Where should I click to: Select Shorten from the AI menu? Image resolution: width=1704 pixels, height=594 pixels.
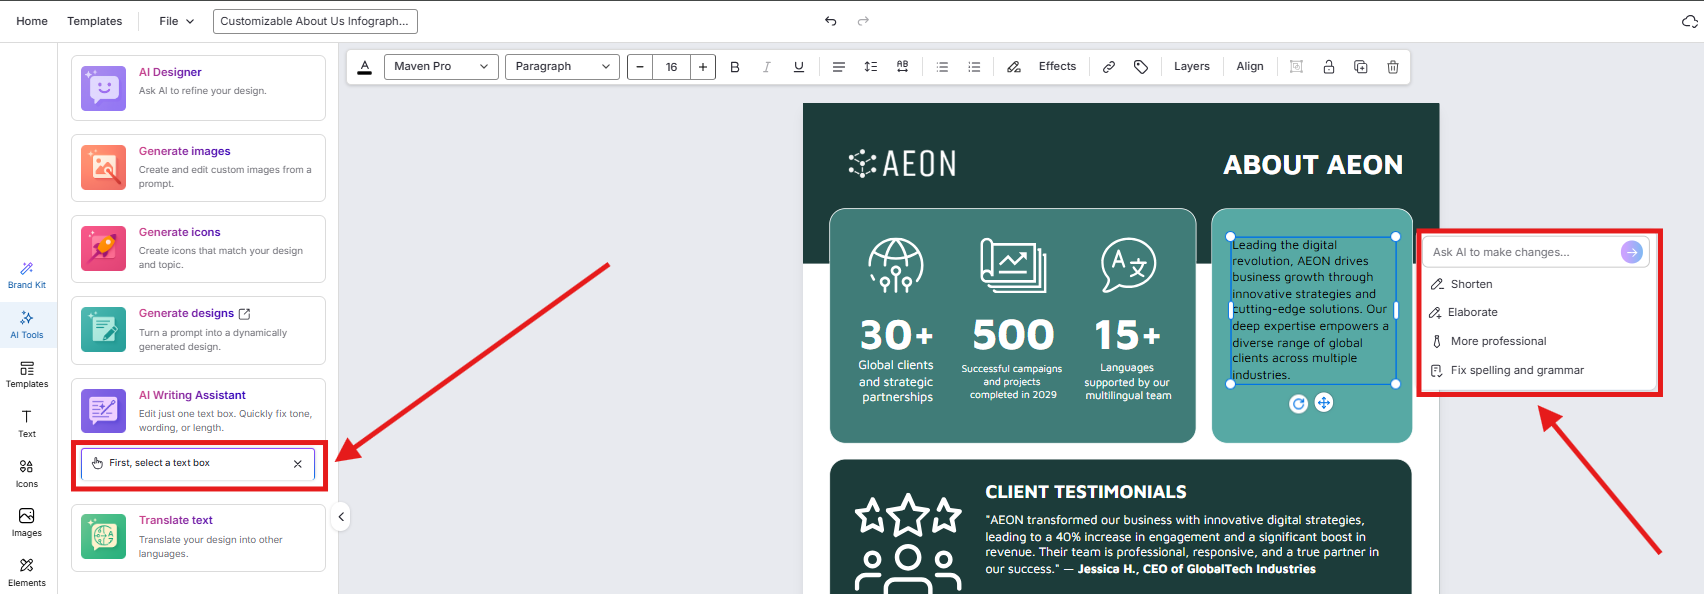pos(1471,284)
